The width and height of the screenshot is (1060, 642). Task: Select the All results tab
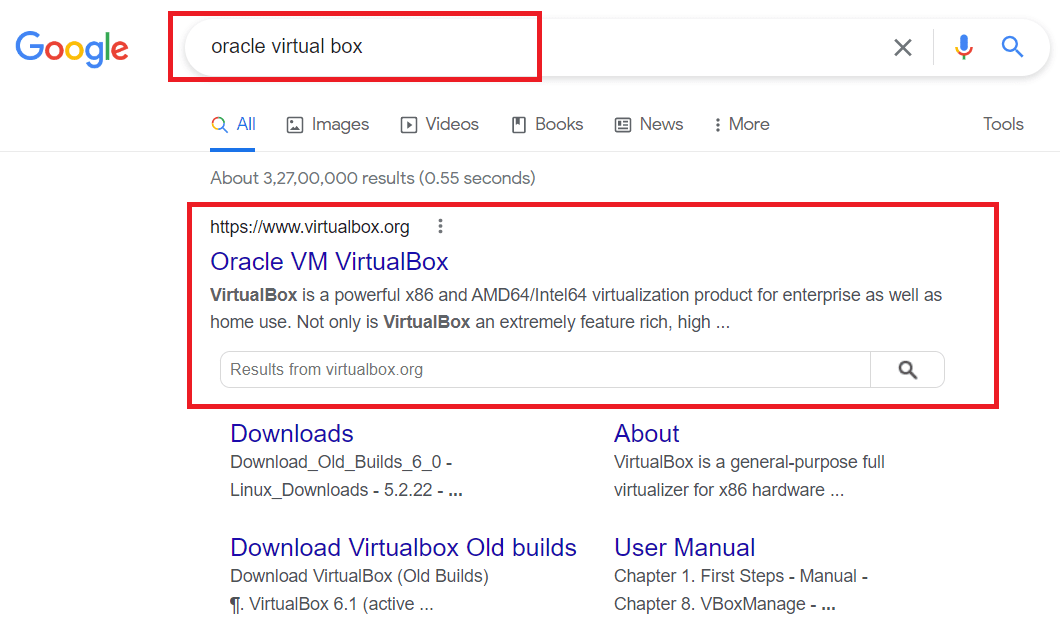[233, 124]
